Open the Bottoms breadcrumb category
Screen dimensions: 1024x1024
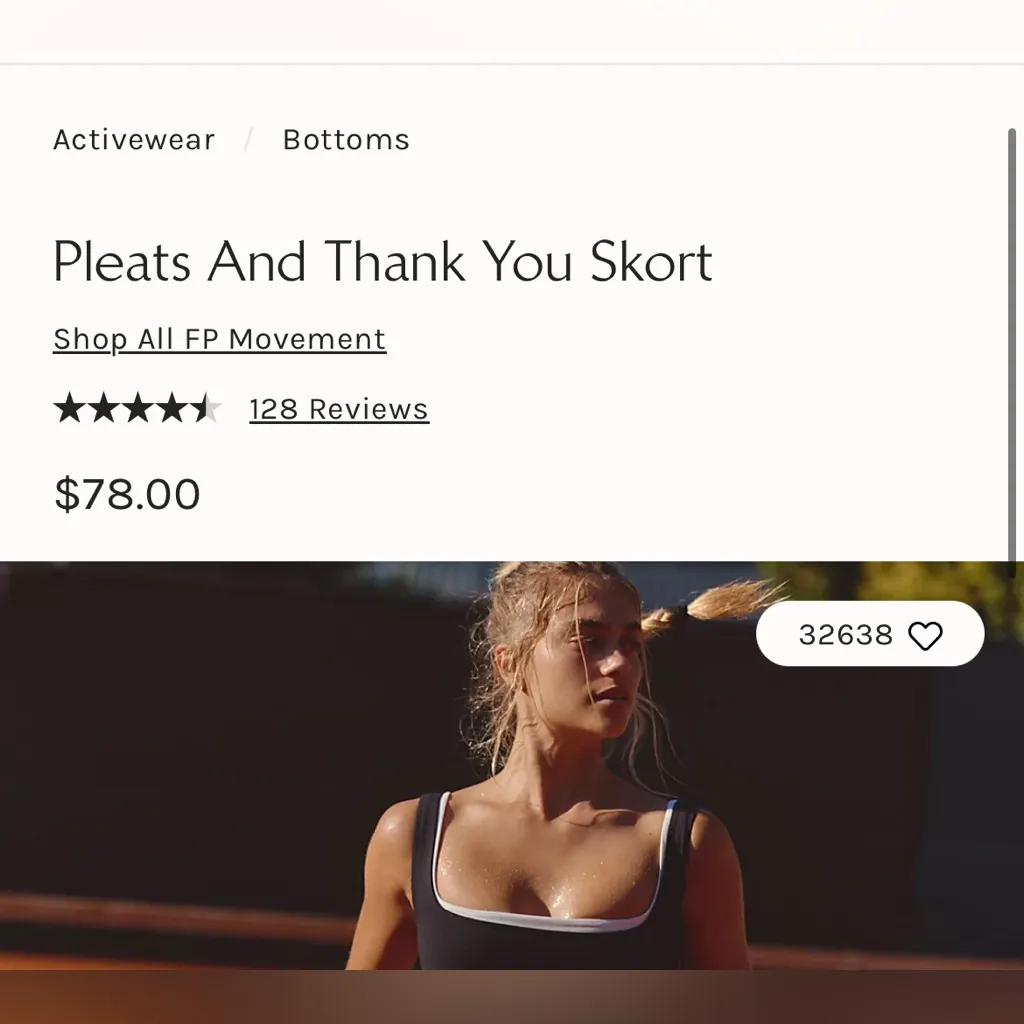[x=346, y=140]
